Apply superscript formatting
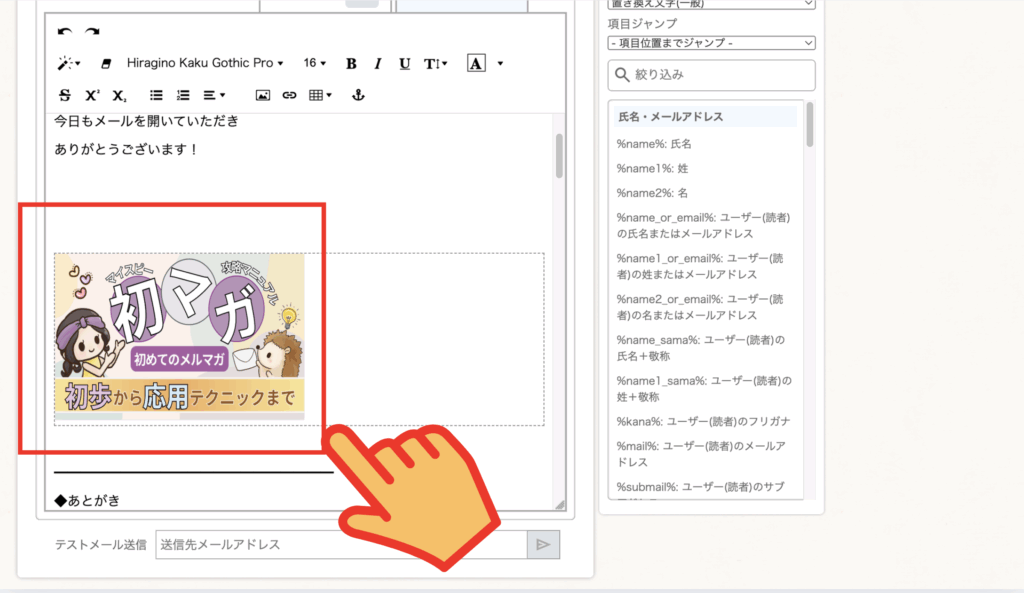1024x593 pixels. (92, 95)
